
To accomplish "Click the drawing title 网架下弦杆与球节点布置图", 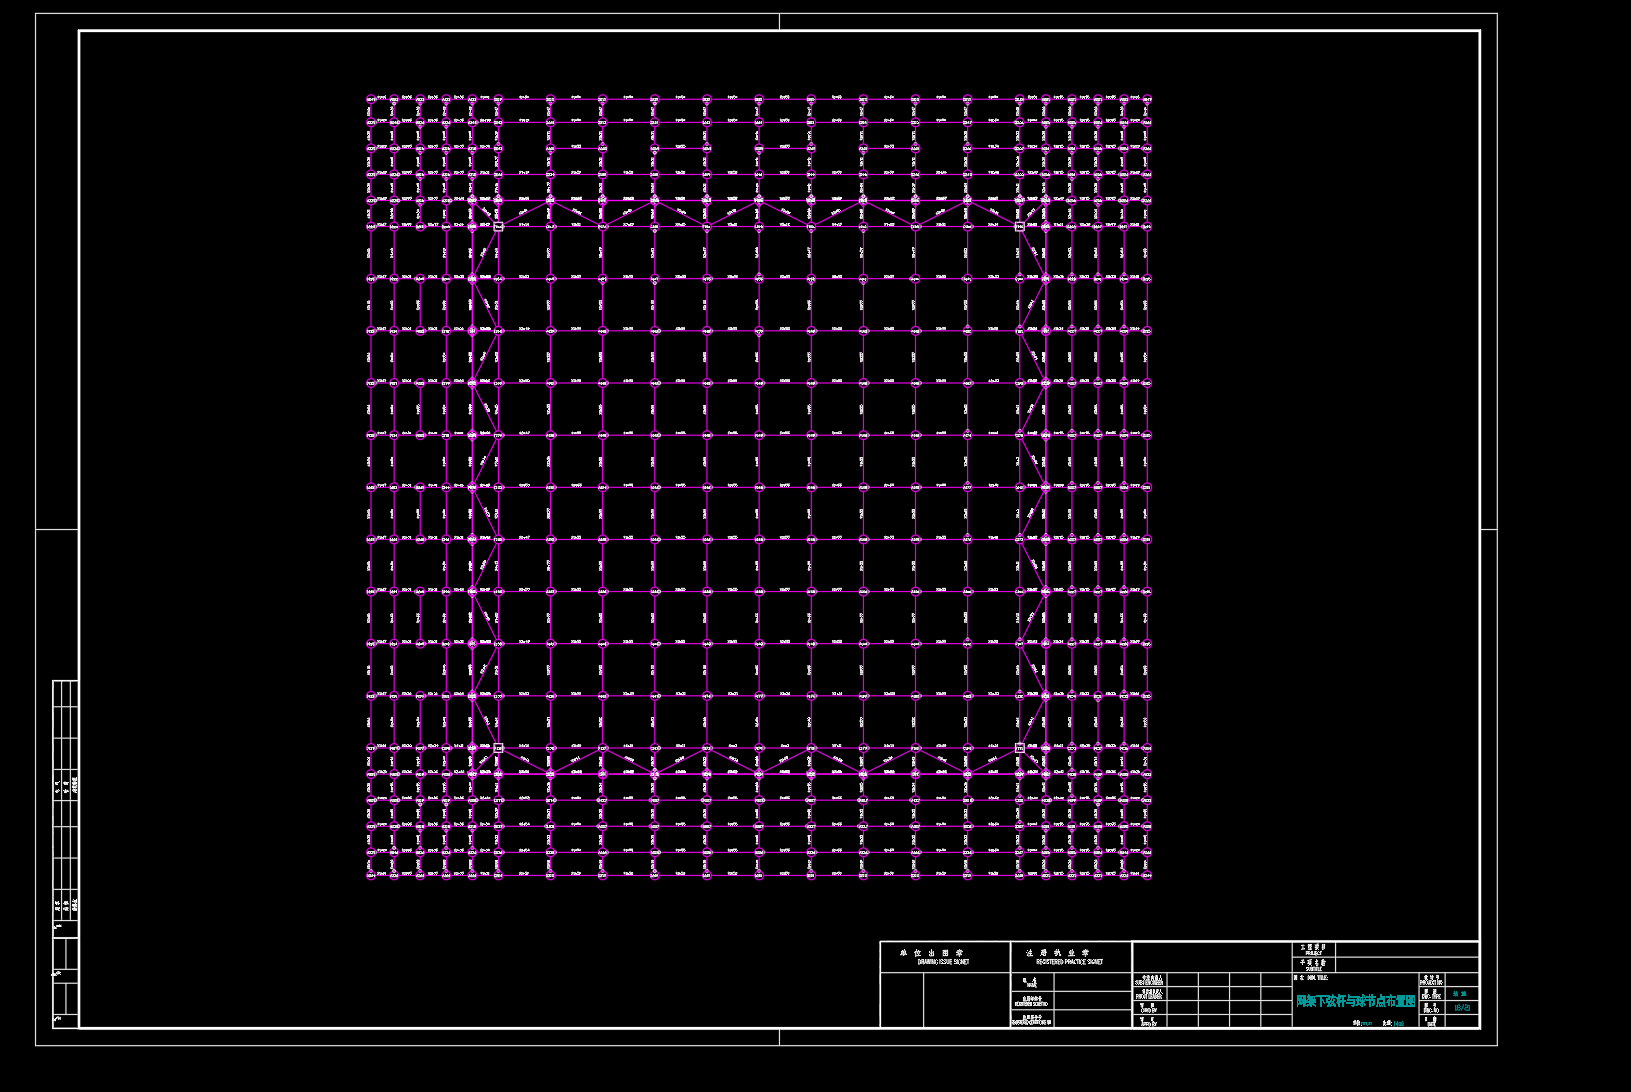I will point(1356,1001).
